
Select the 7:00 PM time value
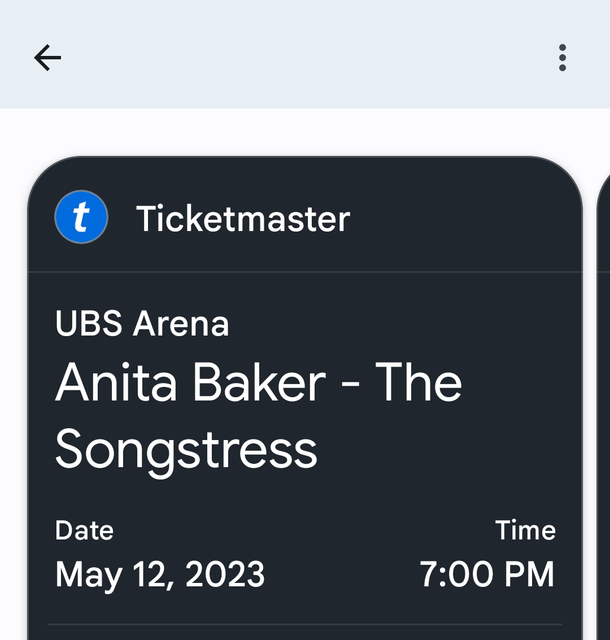486,574
